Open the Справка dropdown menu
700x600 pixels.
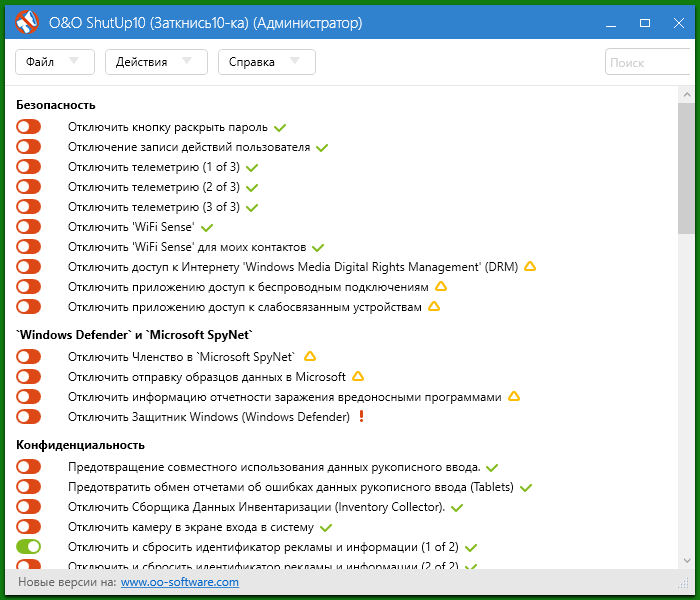click(266, 62)
